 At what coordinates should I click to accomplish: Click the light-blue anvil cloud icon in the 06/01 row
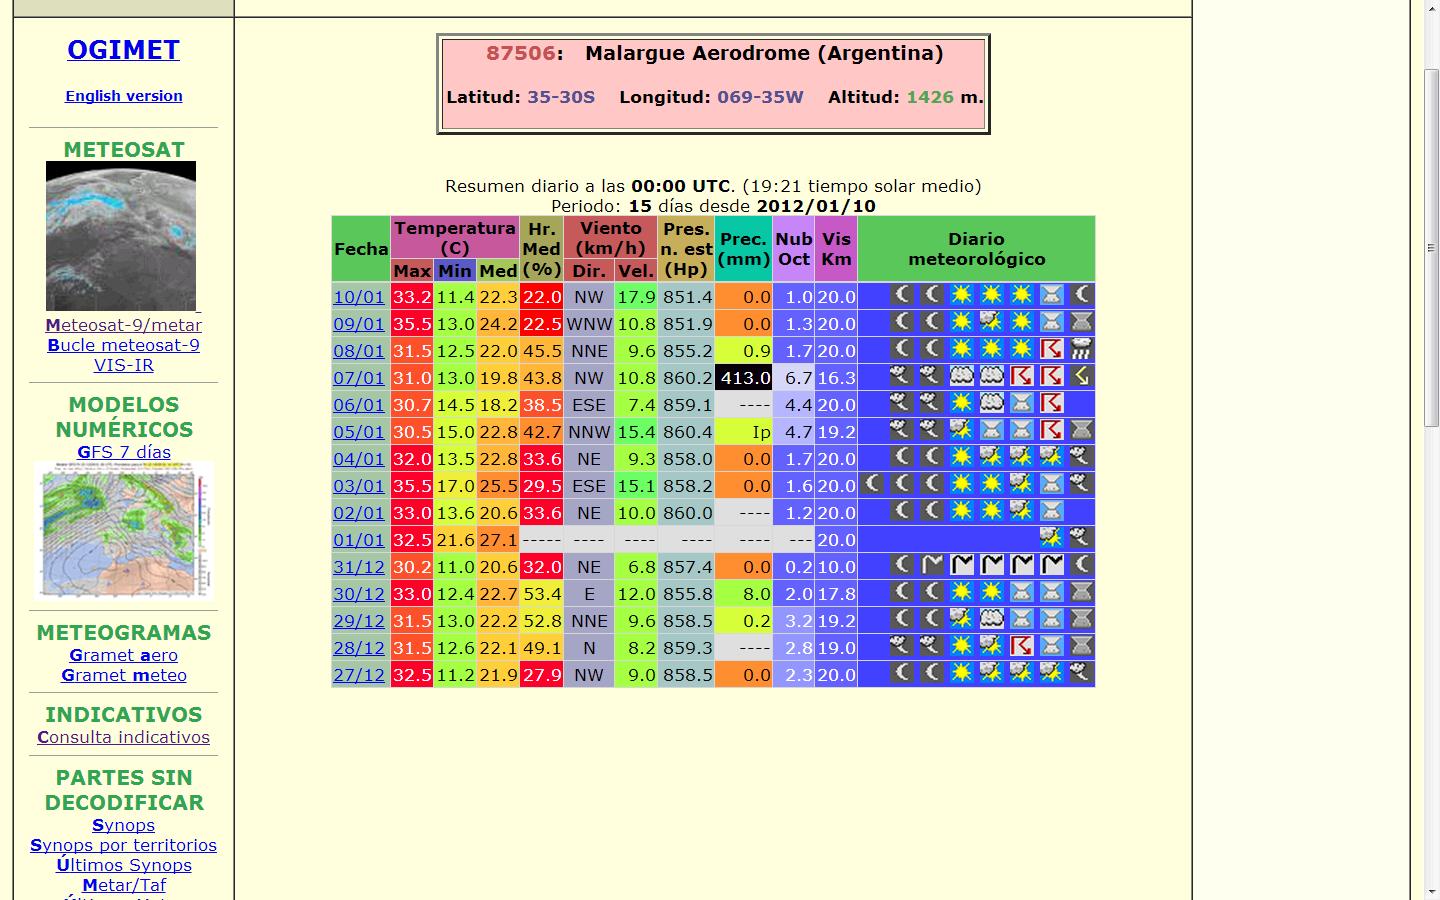point(1021,403)
